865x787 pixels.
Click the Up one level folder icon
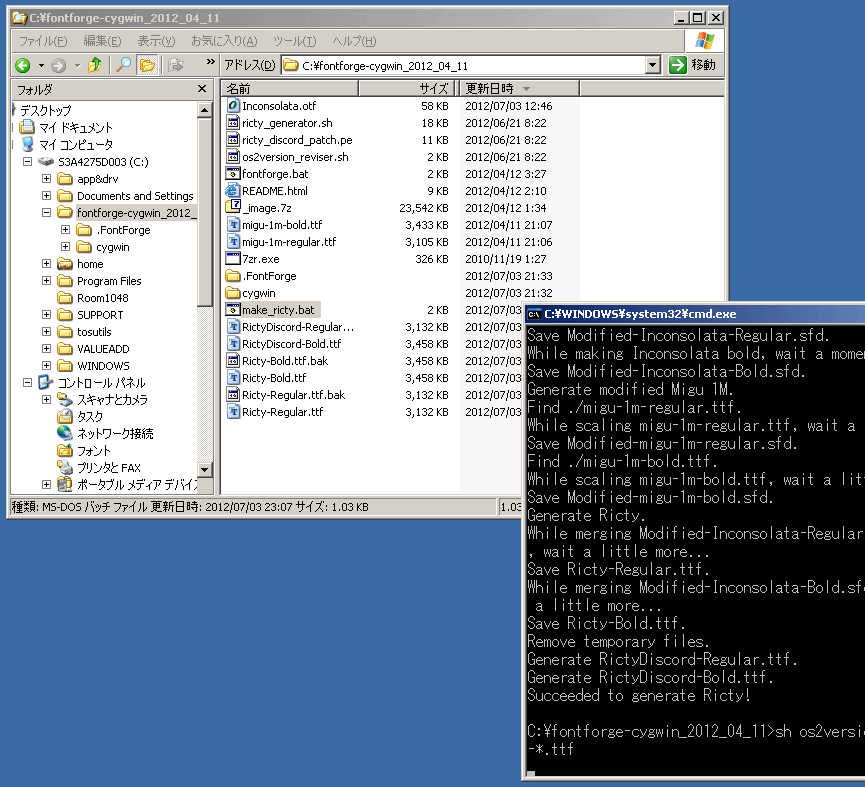tap(95, 65)
